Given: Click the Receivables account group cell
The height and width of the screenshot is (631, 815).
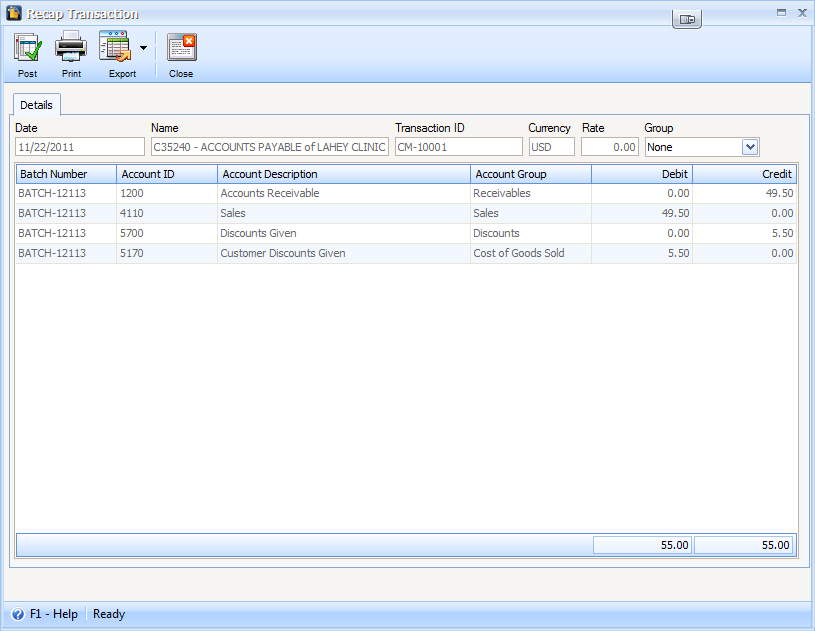Looking at the screenshot, I should tap(531, 193).
